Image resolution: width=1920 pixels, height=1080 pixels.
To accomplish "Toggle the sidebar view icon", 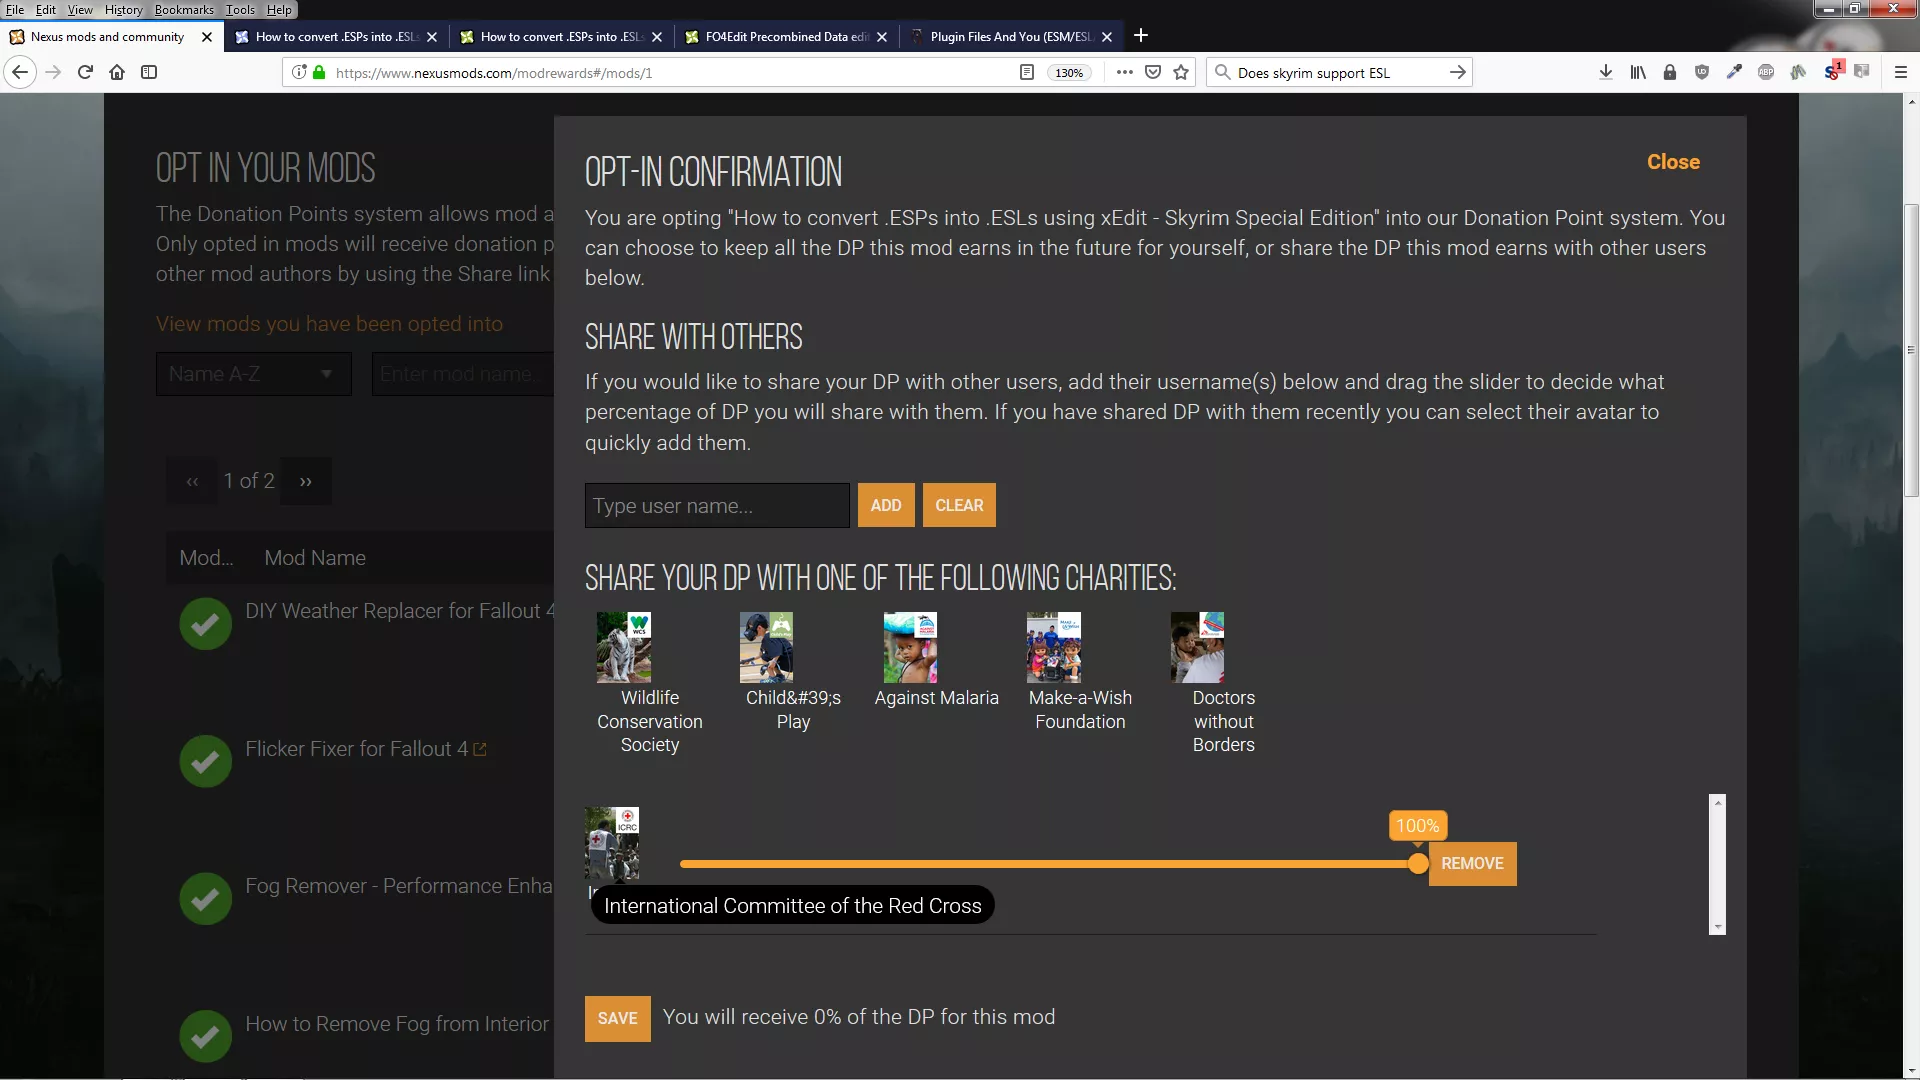I will [x=149, y=72].
